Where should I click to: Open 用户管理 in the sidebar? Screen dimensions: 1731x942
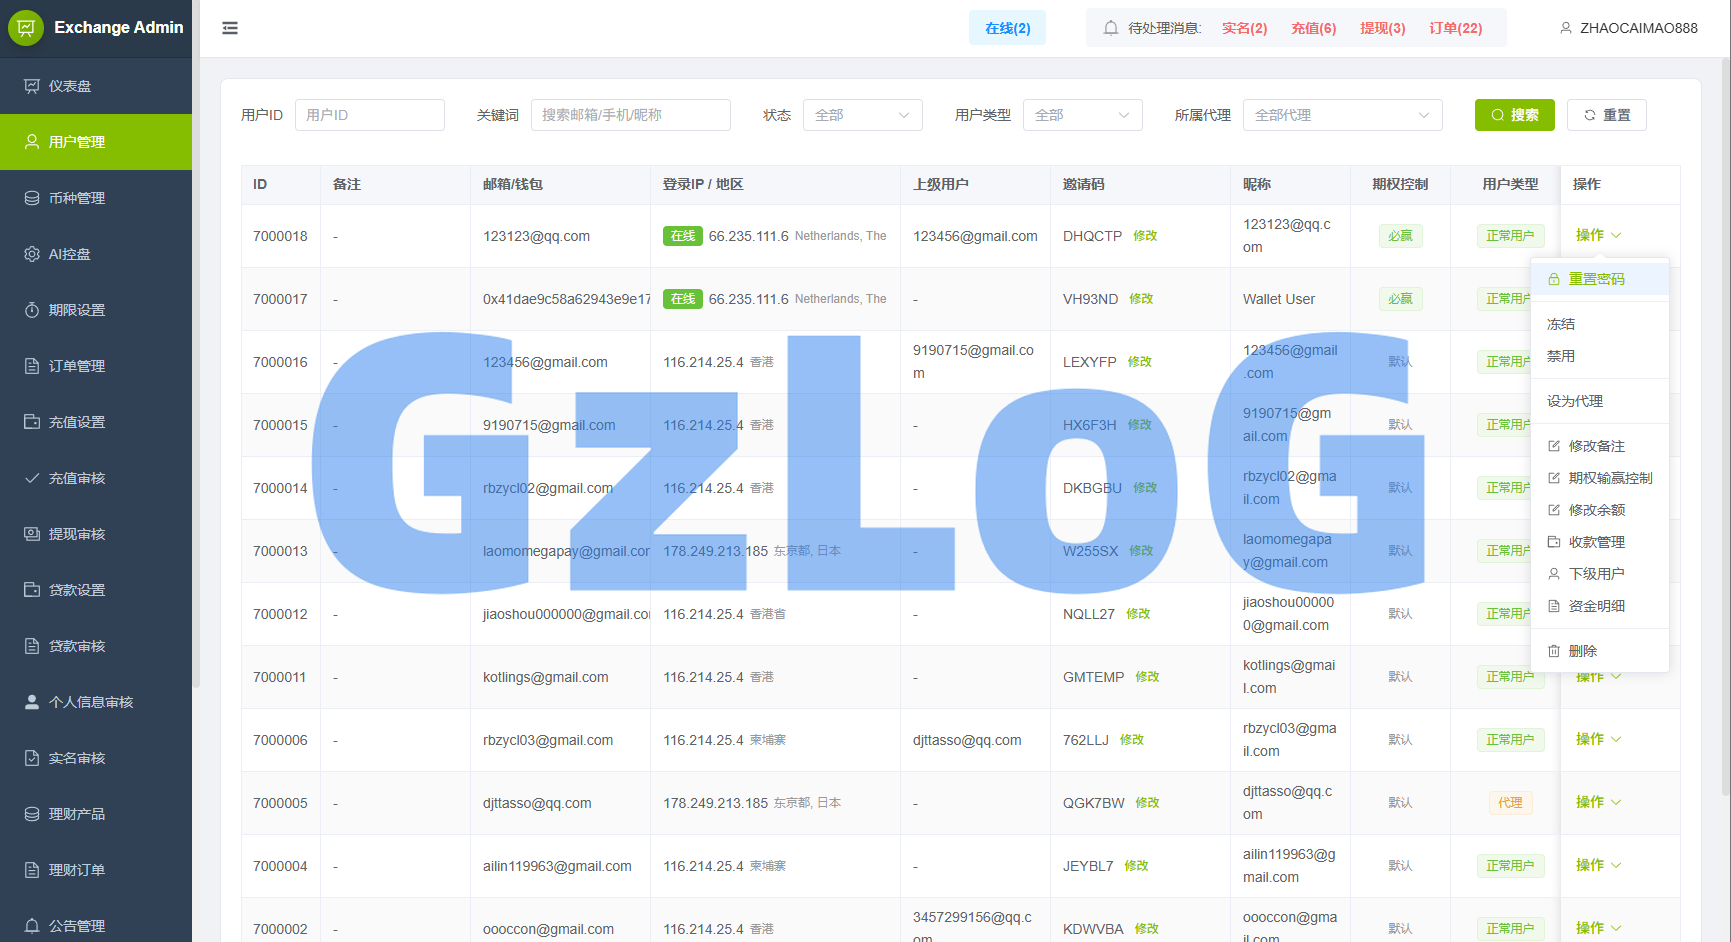coord(96,142)
